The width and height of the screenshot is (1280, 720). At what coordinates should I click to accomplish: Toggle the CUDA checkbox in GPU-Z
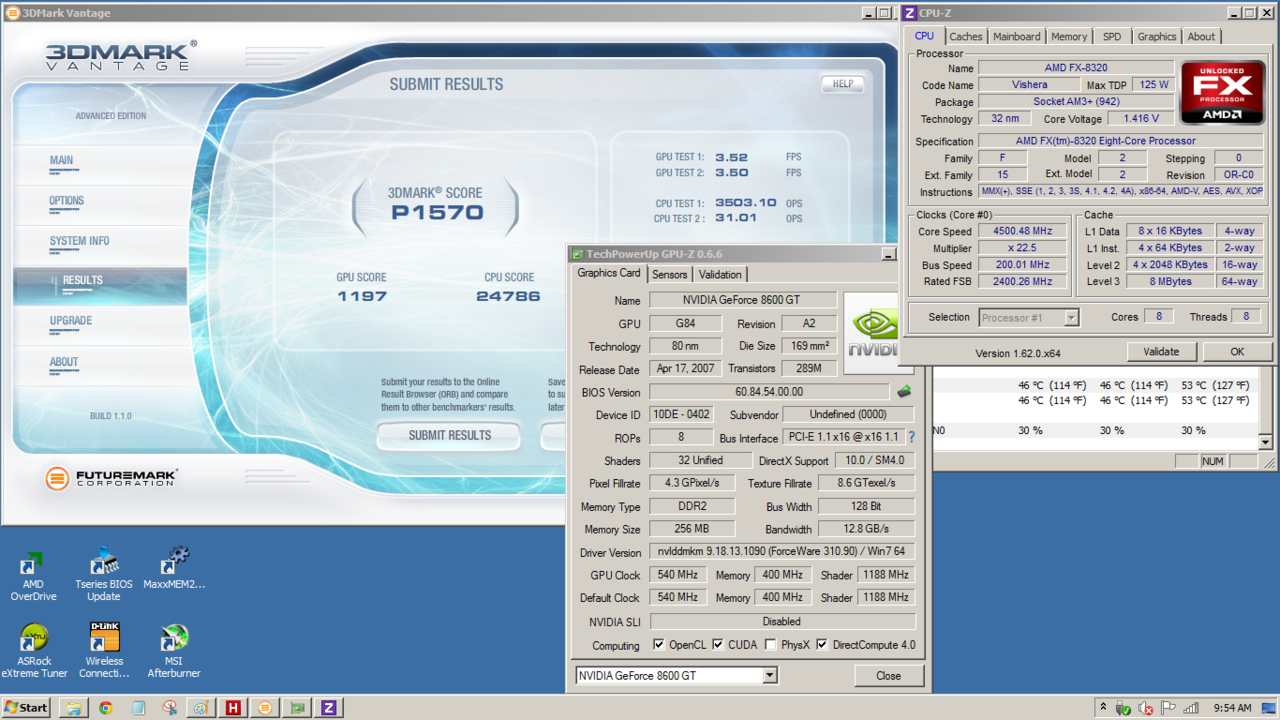click(717, 645)
